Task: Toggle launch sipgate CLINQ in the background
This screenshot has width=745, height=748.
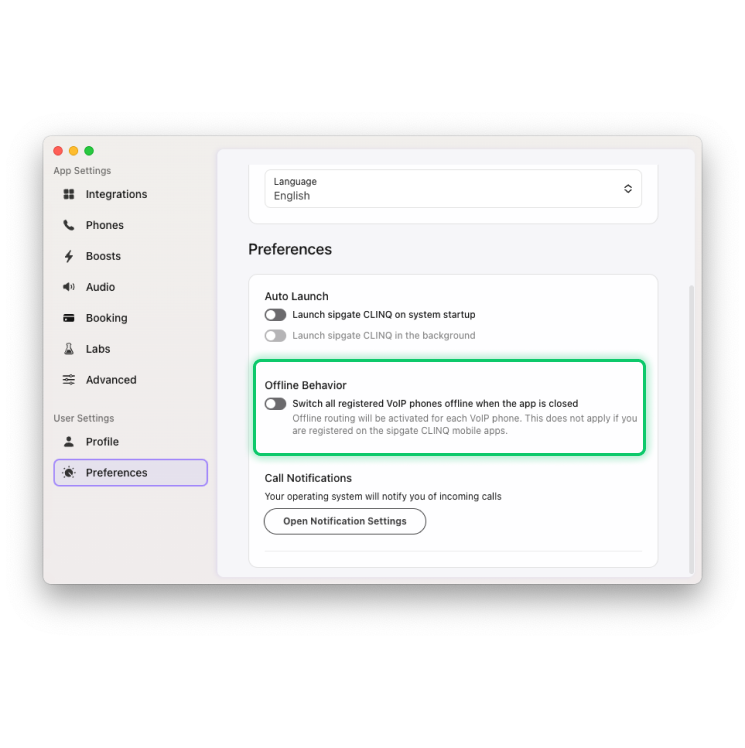Action: pyautogui.click(x=275, y=336)
